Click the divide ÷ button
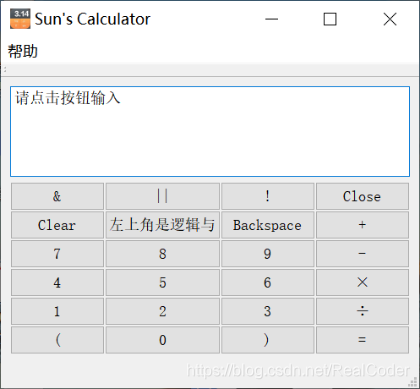 click(x=362, y=311)
